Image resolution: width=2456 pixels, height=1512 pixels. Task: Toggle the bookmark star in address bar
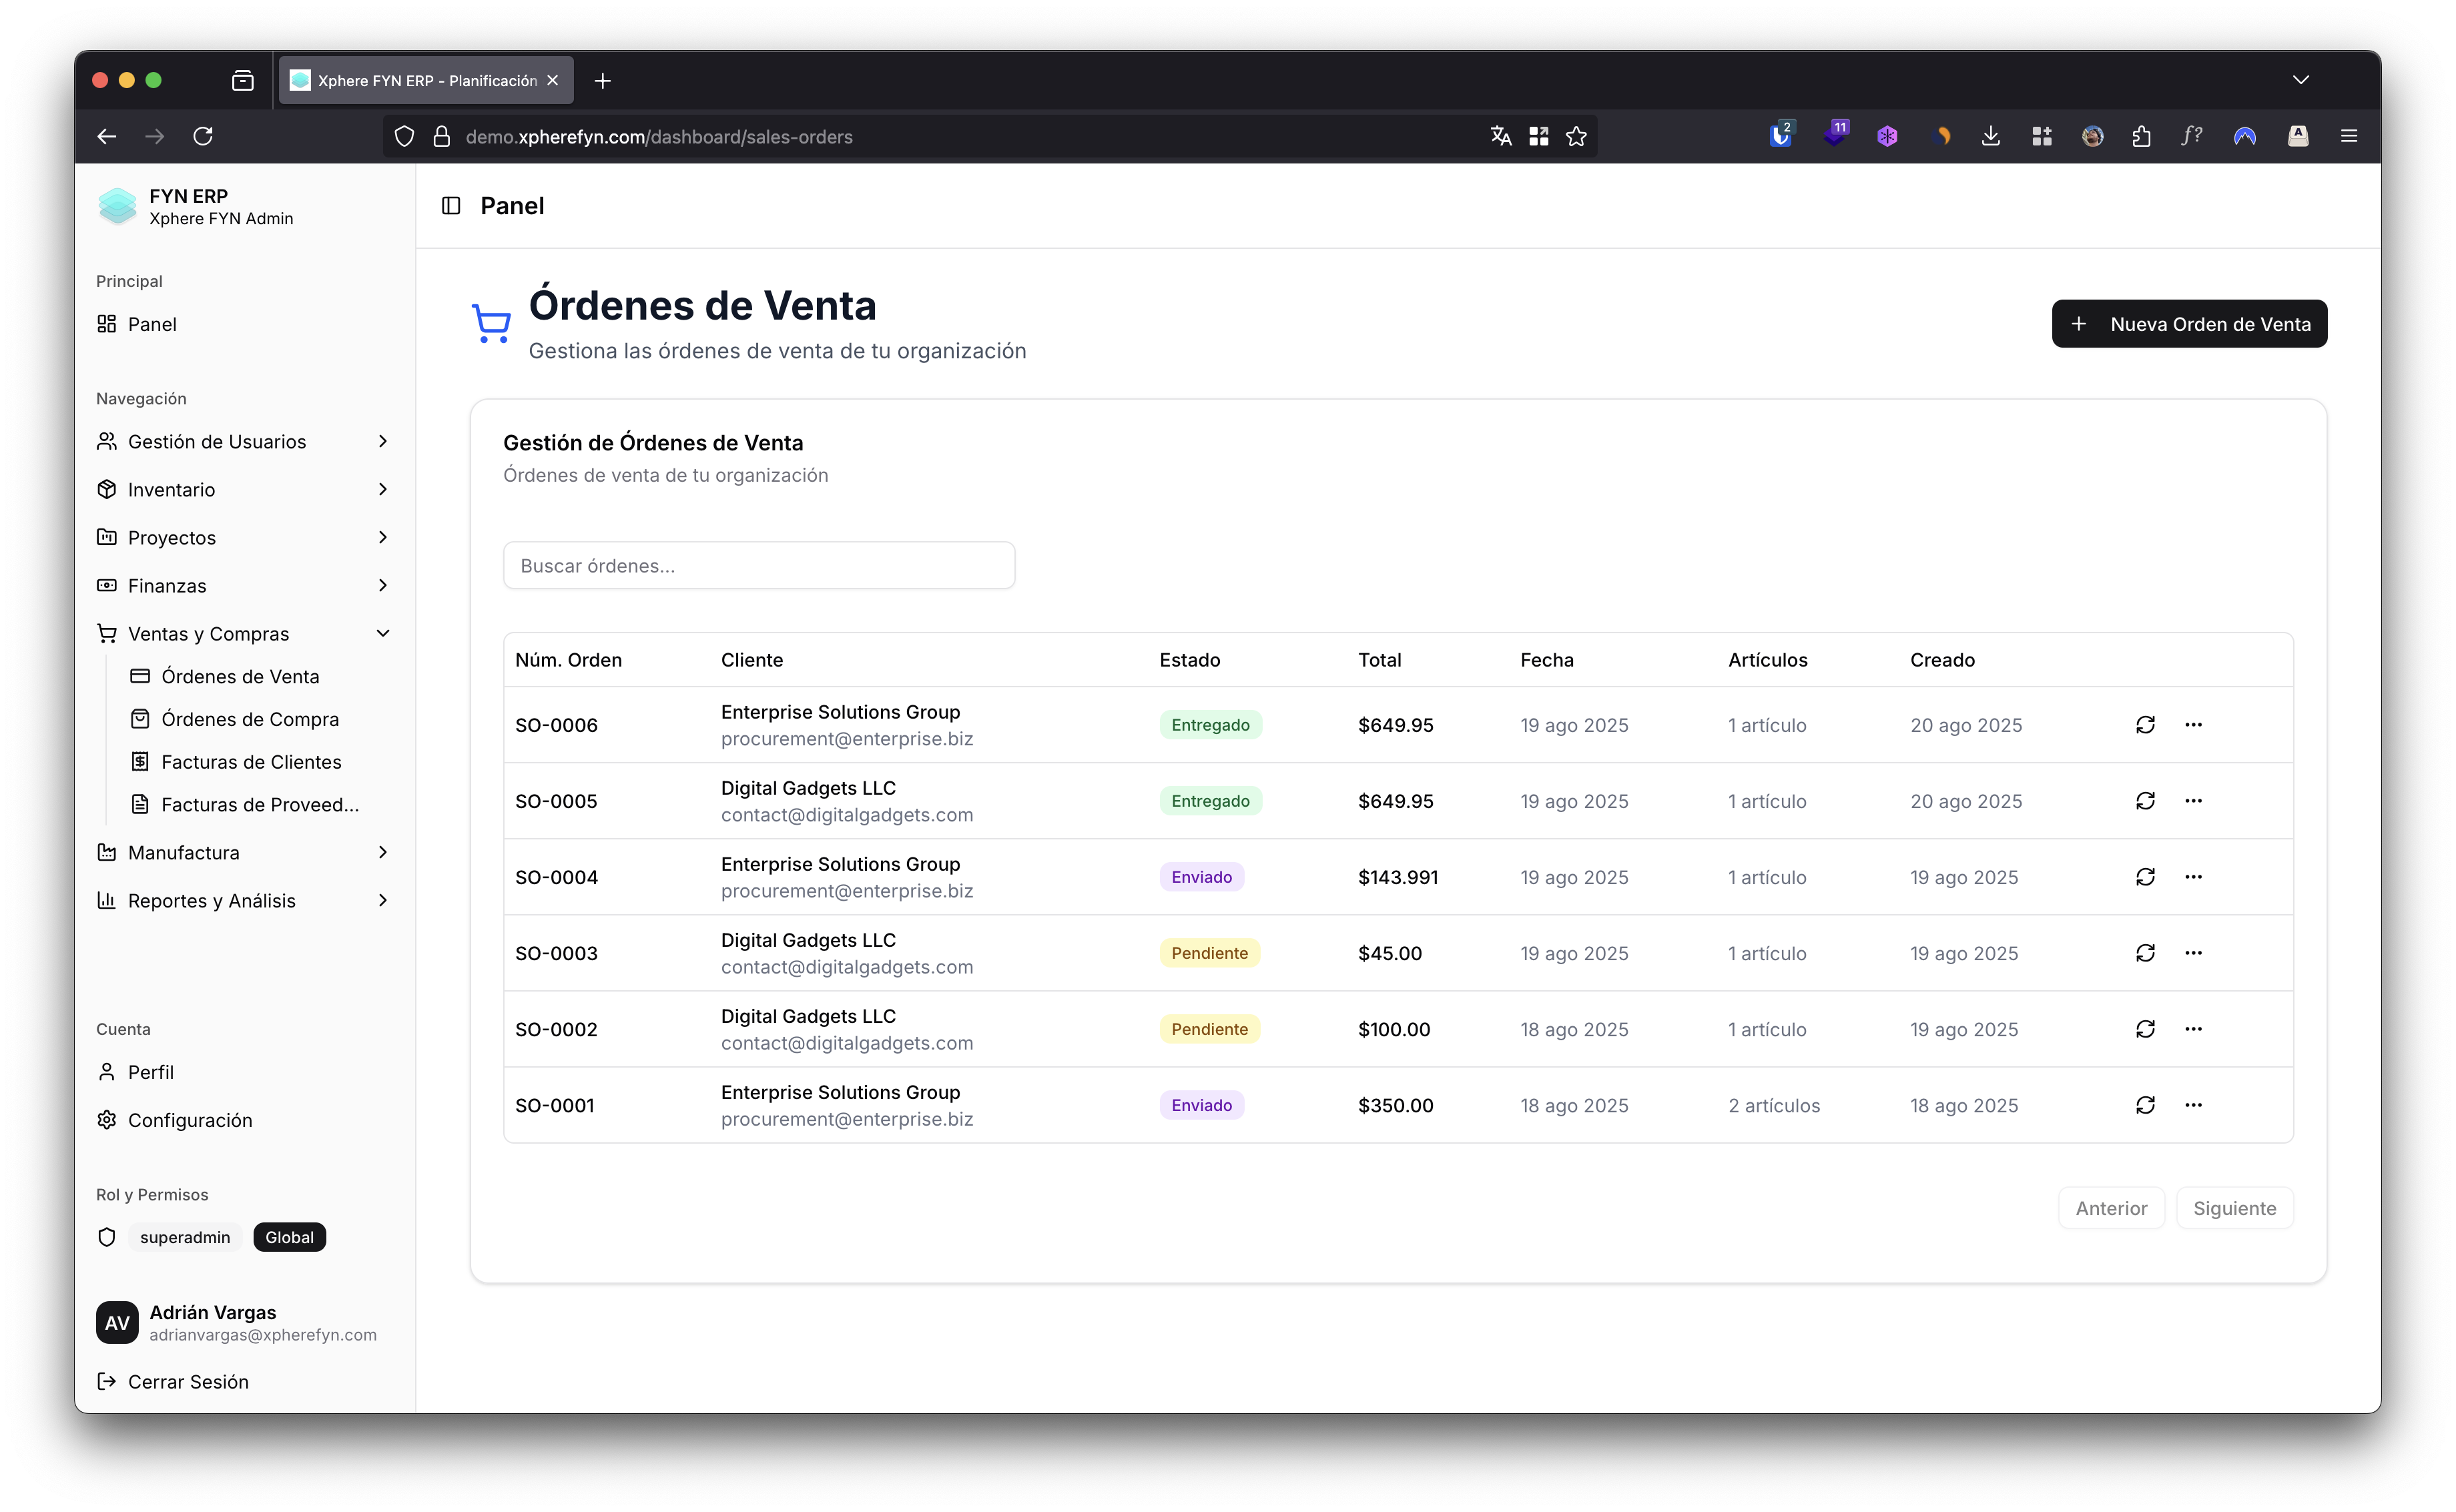coord(1576,136)
